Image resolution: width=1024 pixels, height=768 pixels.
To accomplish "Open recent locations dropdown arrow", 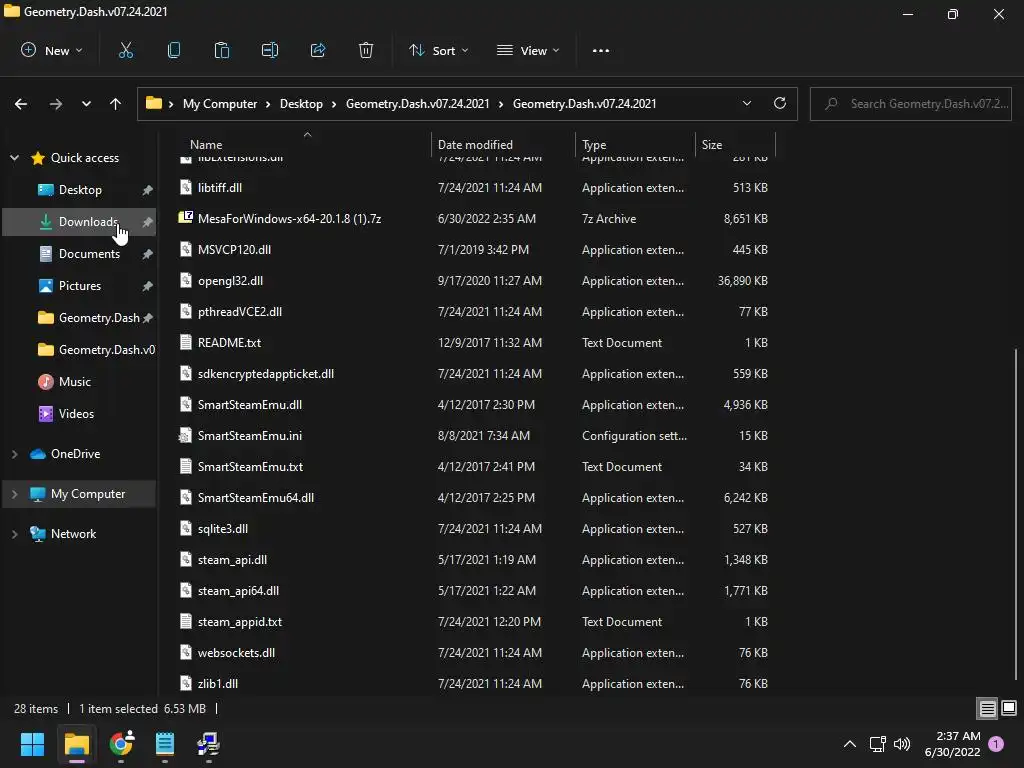I will [86, 104].
